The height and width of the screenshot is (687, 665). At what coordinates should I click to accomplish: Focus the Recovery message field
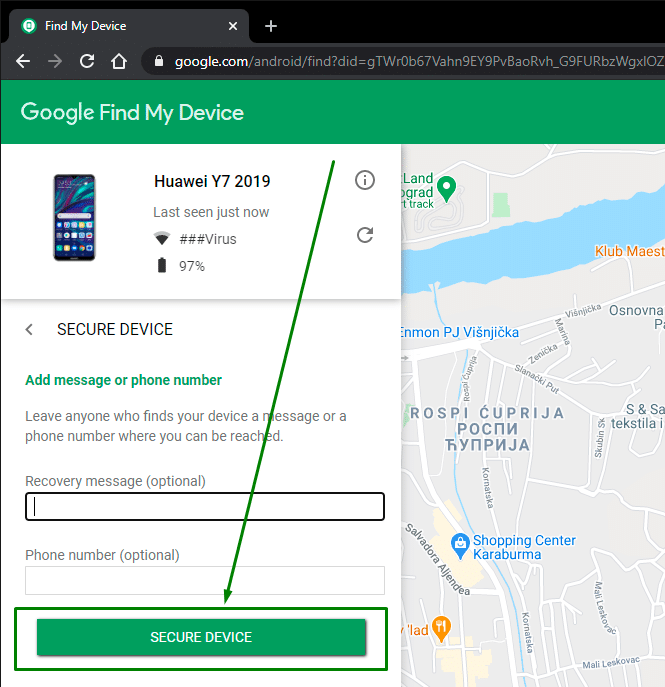click(x=205, y=506)
